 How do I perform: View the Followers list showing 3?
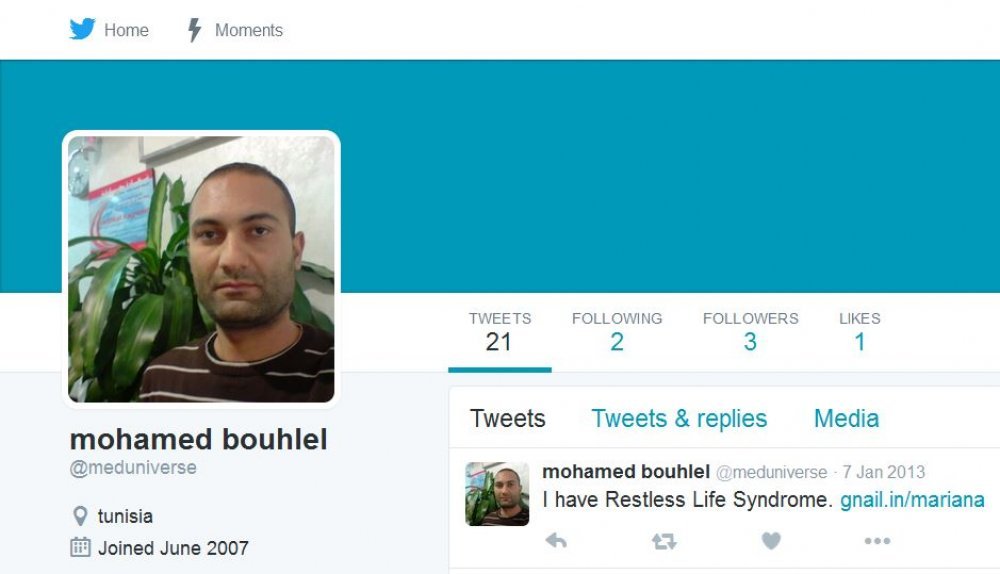(751, 332)
